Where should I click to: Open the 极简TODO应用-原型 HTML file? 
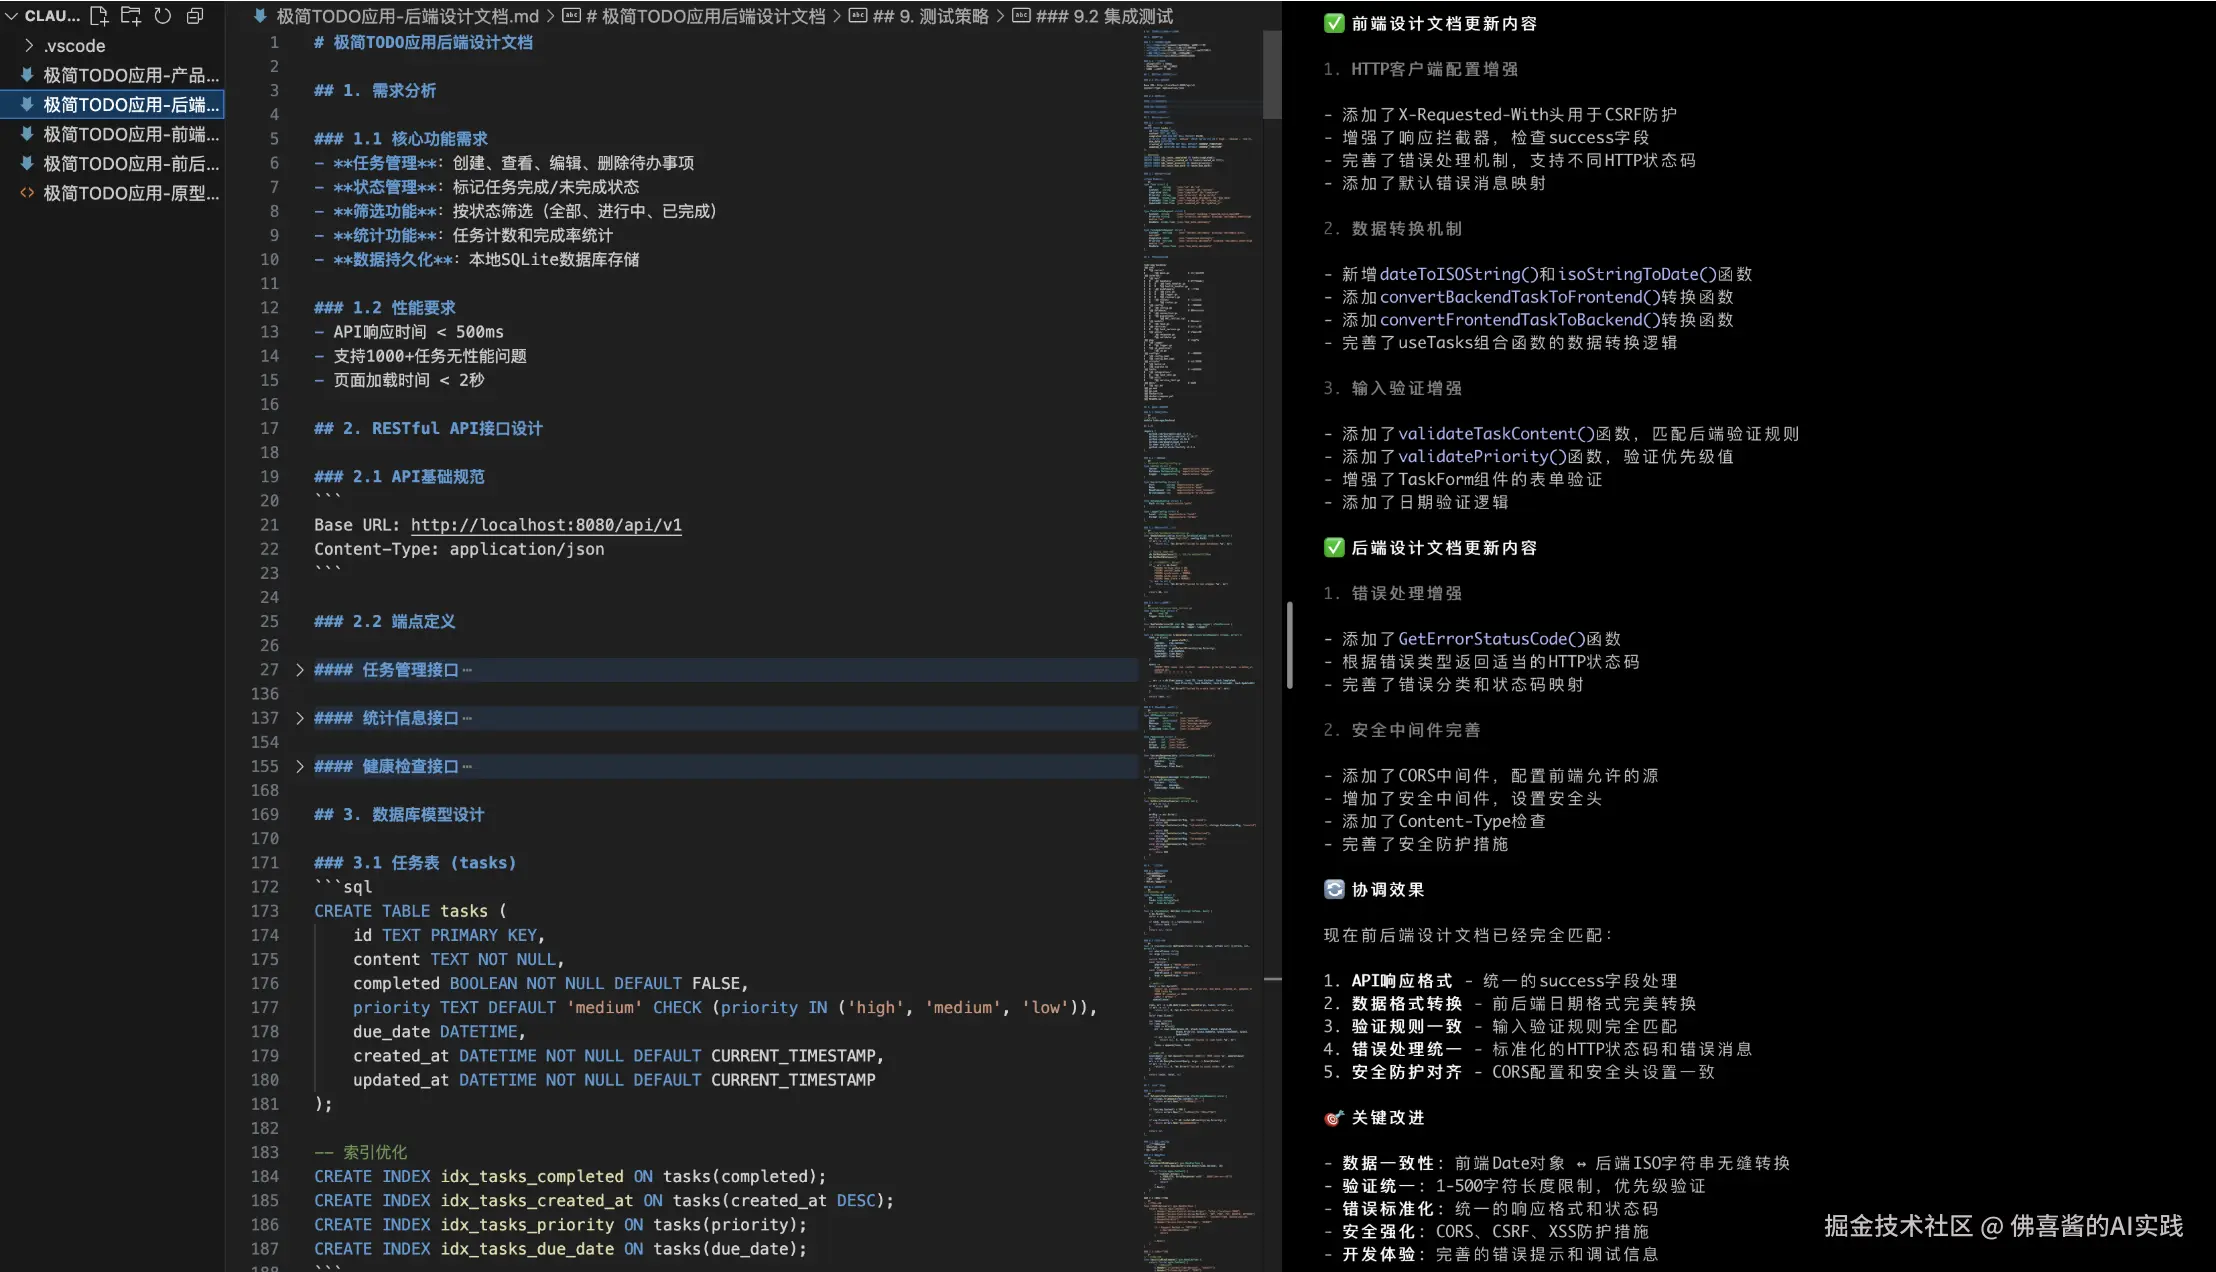[x=130, y=193]
